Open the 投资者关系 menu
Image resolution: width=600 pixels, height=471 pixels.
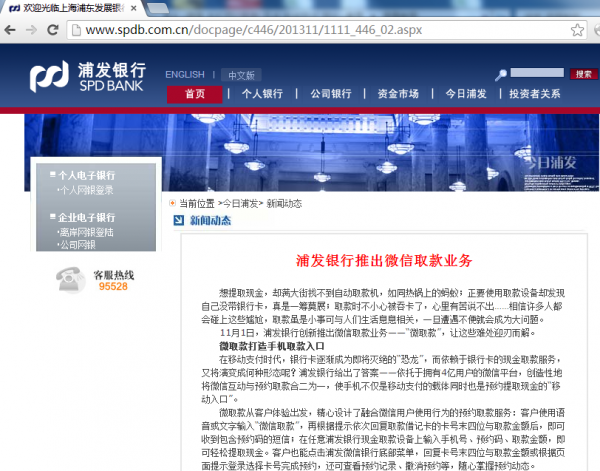click(x=535, y=94)
